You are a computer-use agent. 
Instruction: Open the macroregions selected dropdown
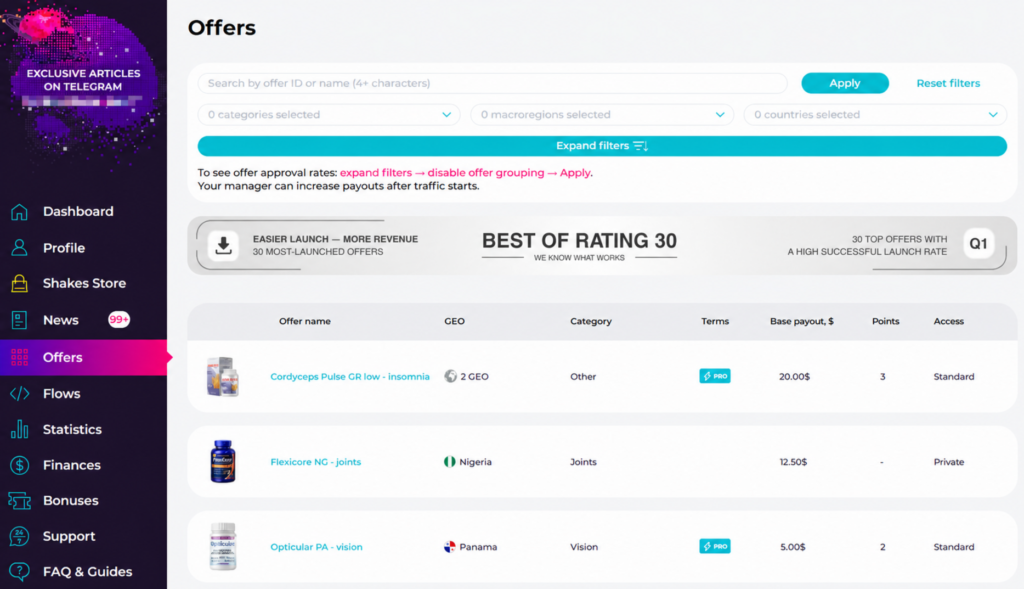coord(602,115)
